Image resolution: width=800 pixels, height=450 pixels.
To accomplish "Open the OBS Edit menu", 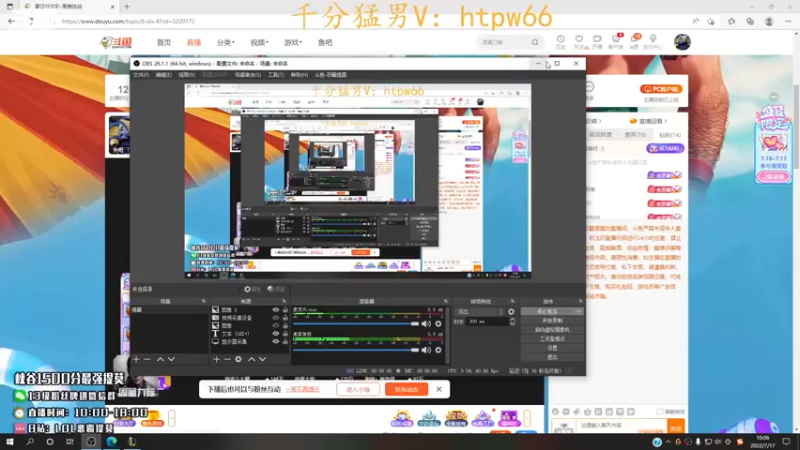I will tap(164, 75).
